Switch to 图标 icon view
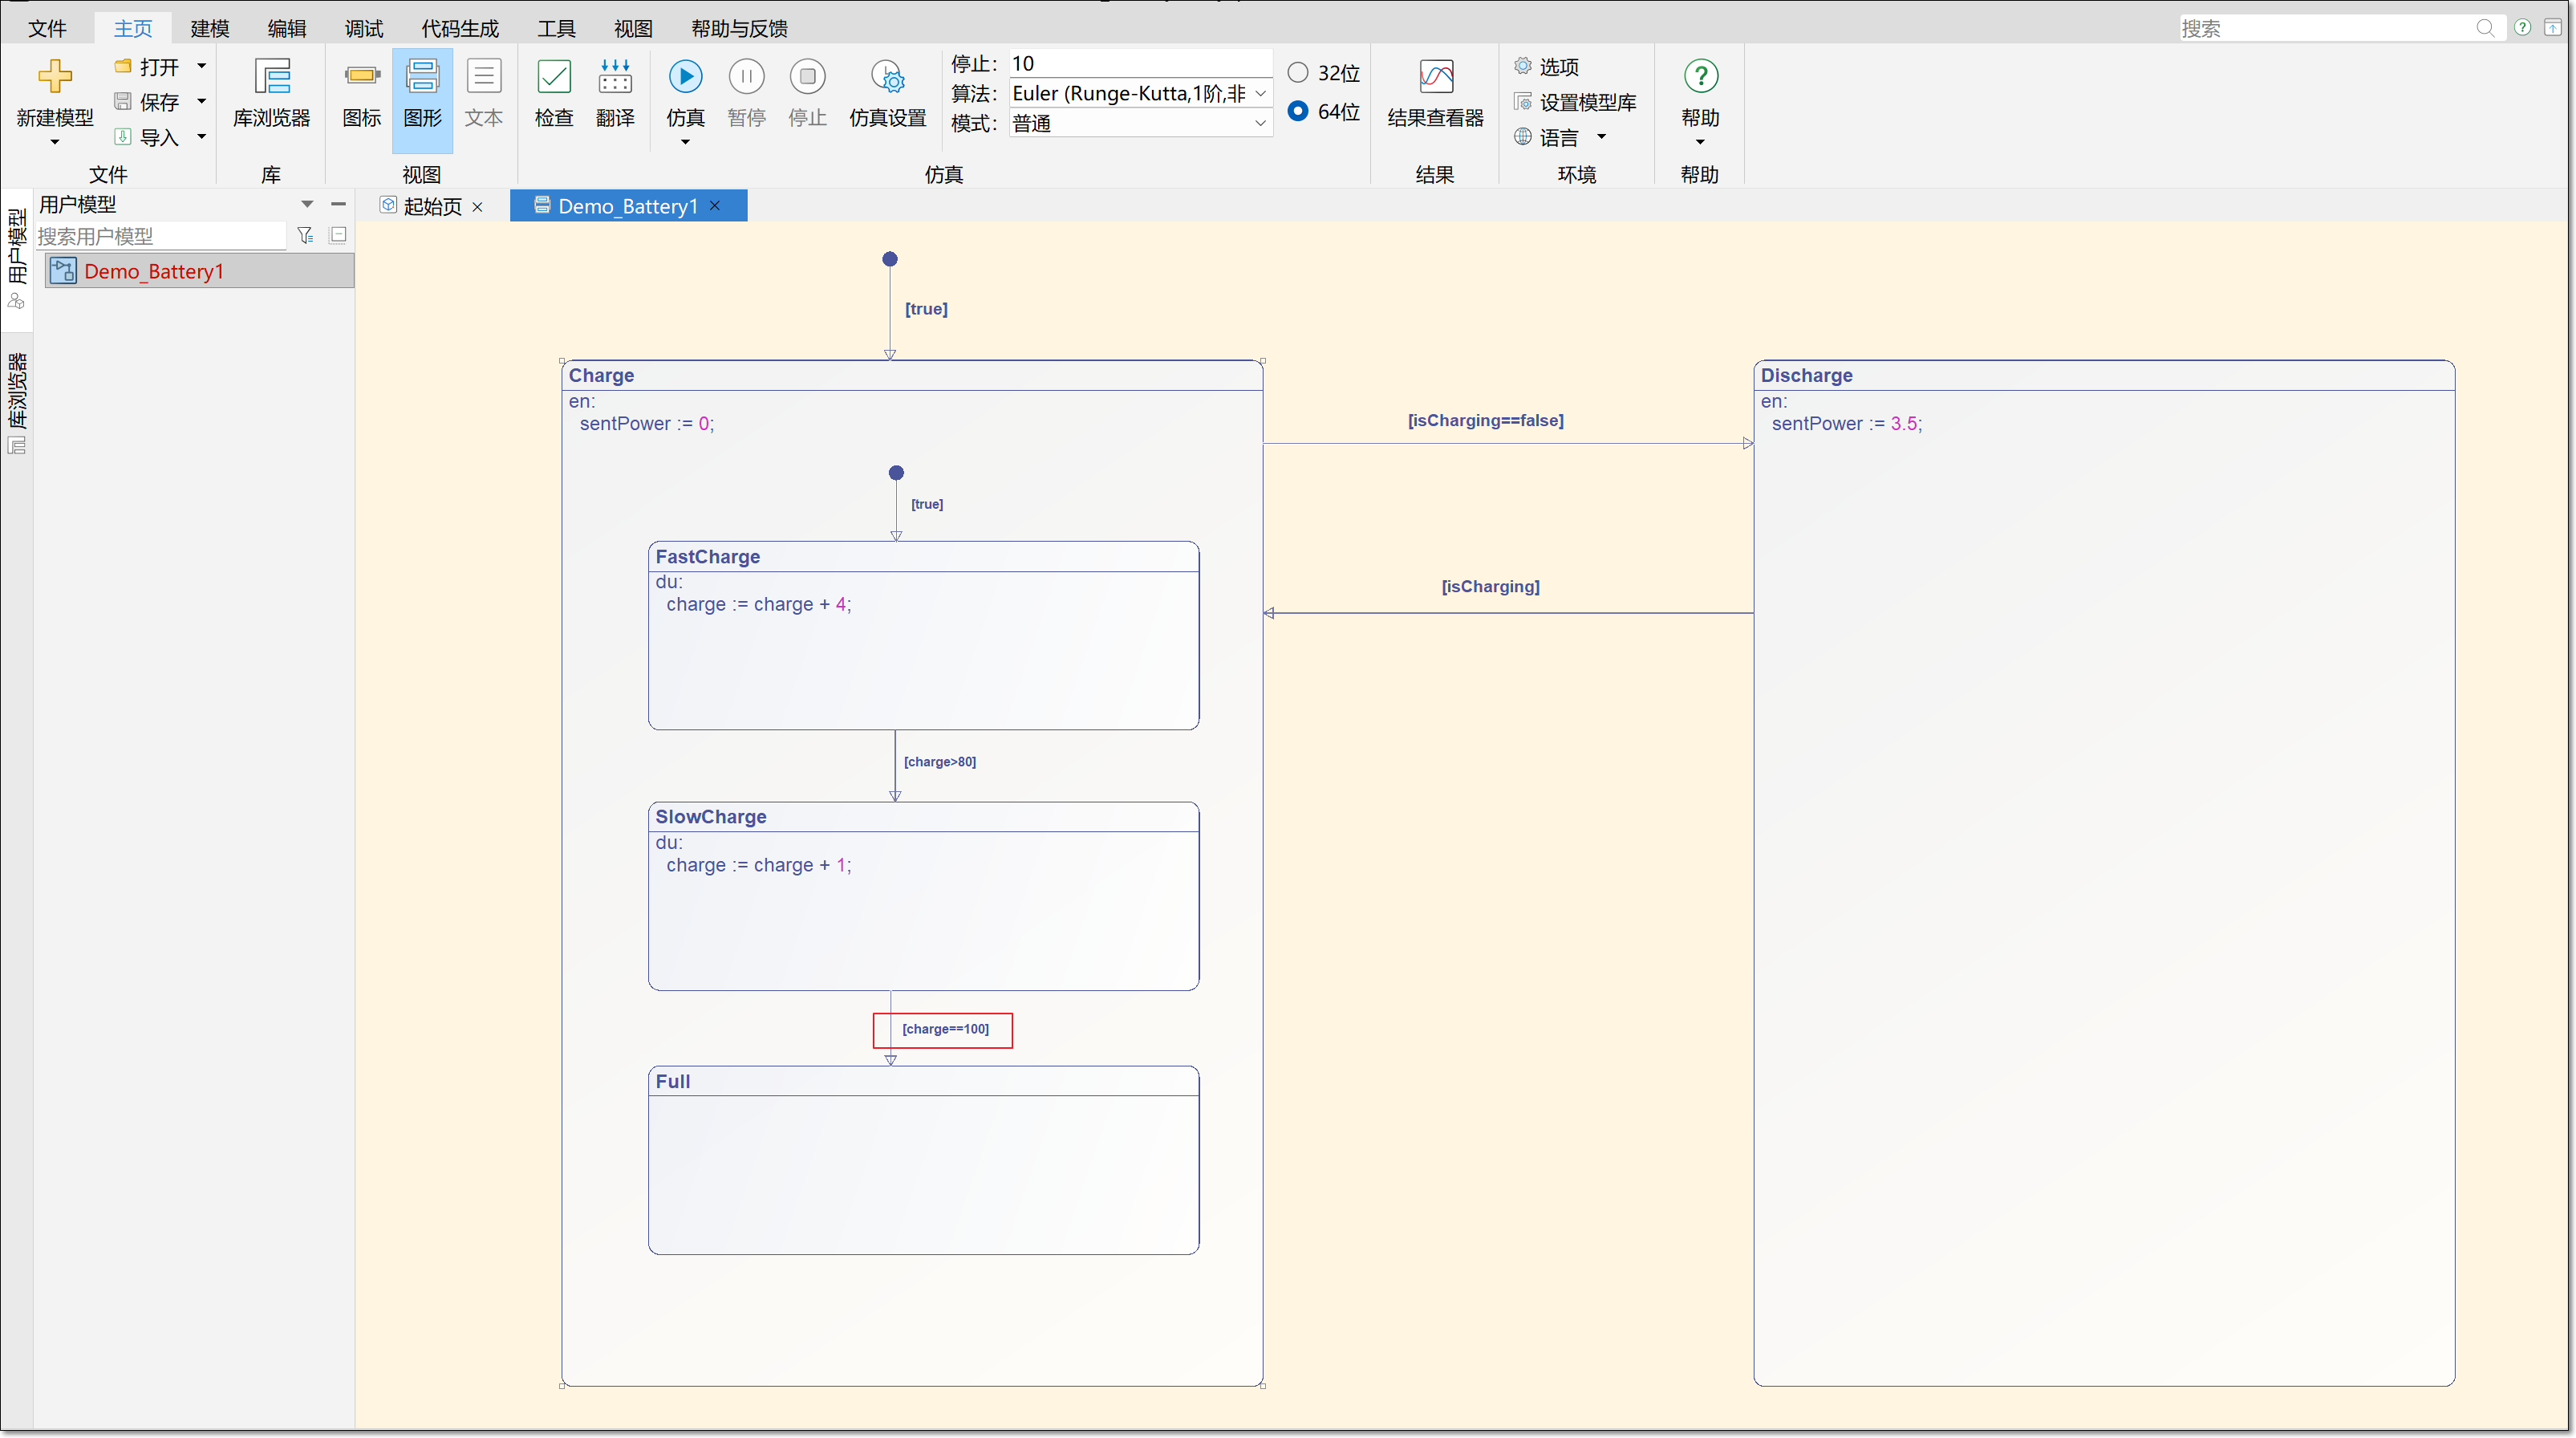This screenshot has height=1438, width=2576. tap(361, 94)
